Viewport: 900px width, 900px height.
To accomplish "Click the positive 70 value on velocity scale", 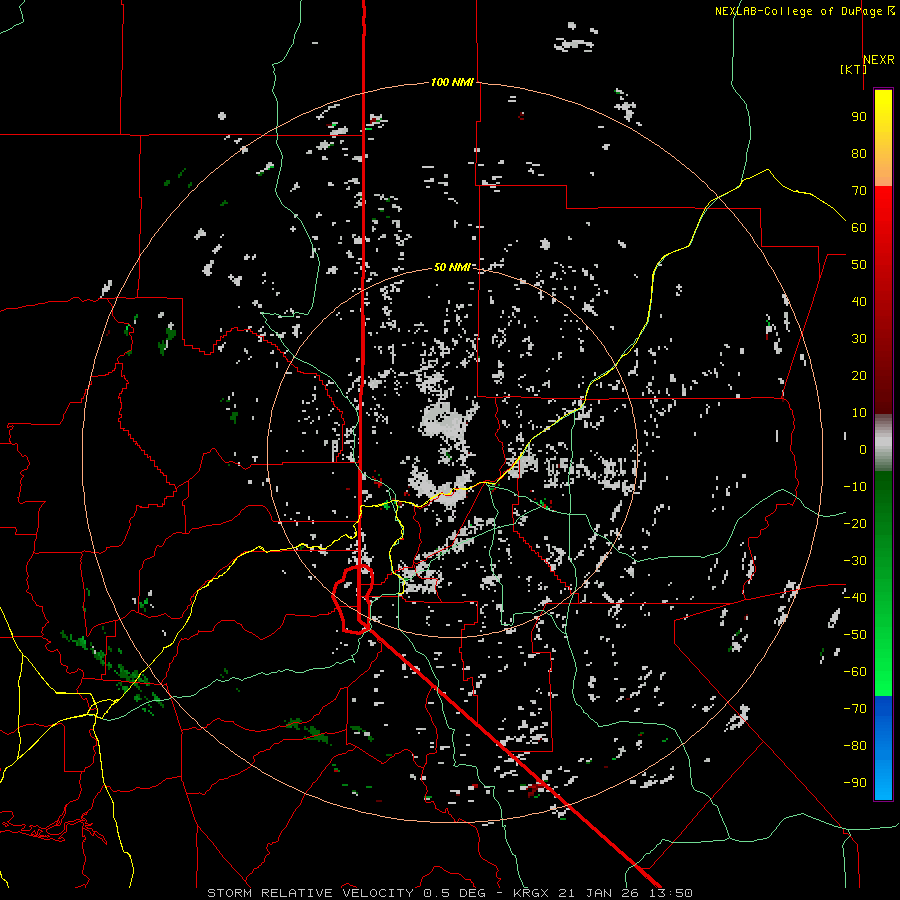I will (x=859, y=191).
